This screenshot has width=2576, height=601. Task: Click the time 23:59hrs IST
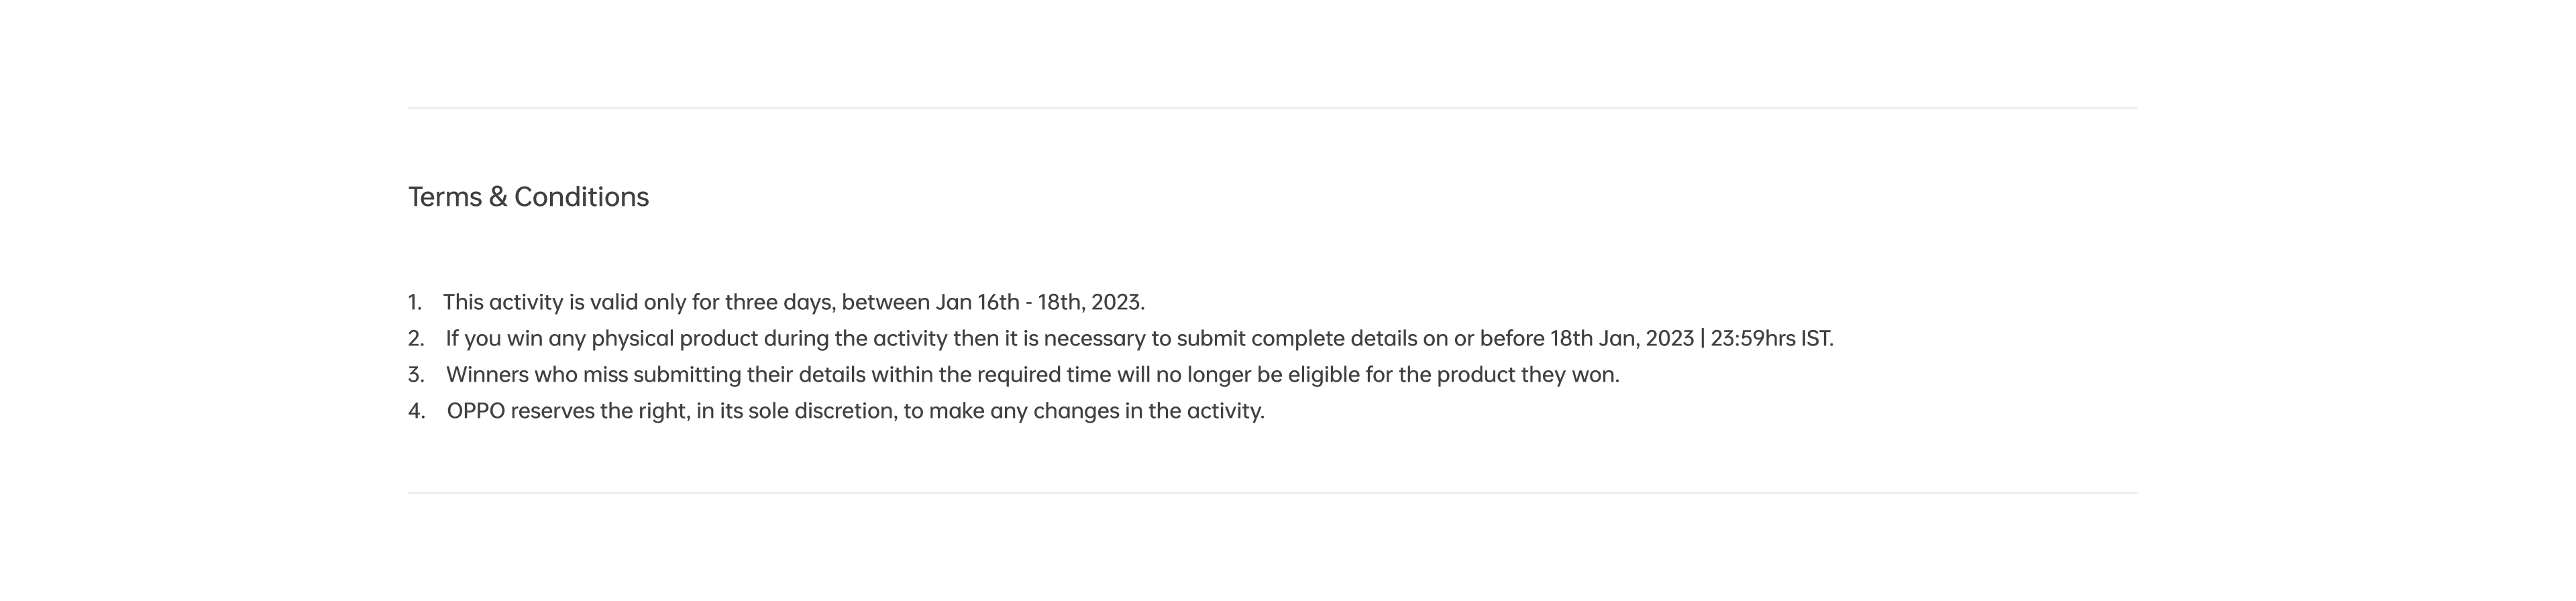coord(1771,338)
